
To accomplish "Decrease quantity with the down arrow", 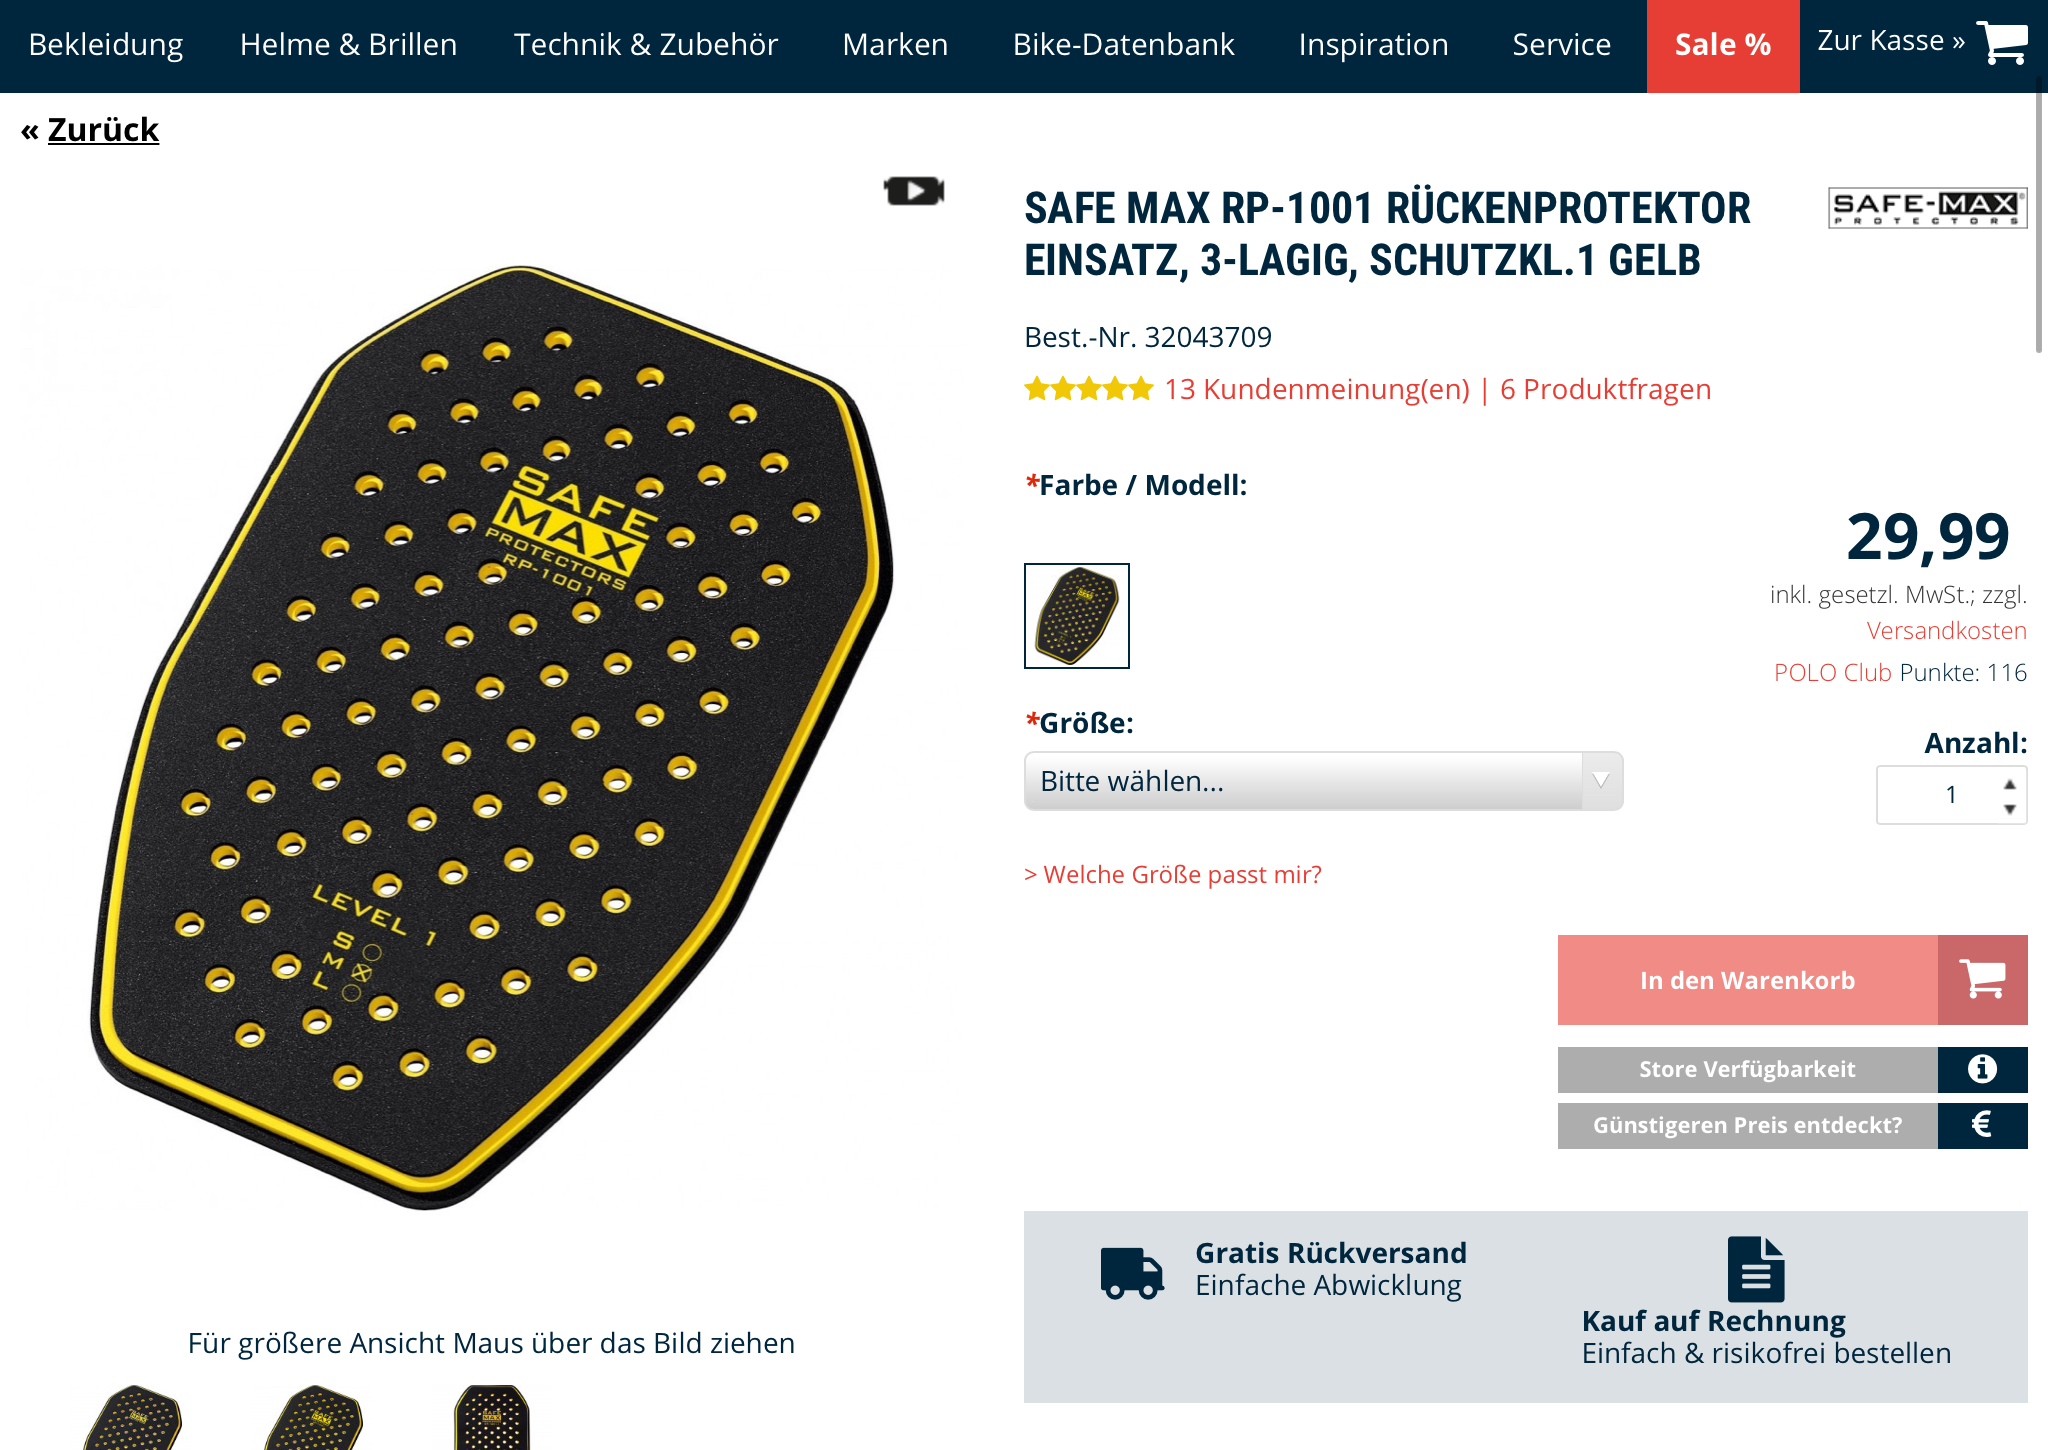I will coord(2010,809).
